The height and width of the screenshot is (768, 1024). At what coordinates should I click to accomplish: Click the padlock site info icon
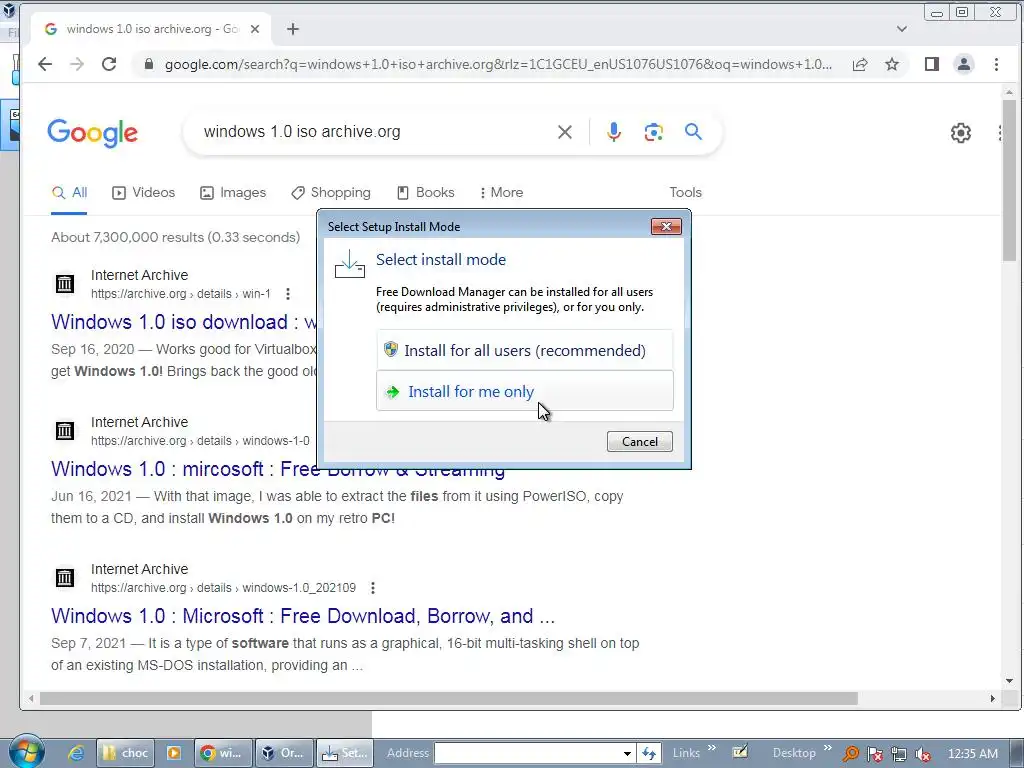[149, 64]
